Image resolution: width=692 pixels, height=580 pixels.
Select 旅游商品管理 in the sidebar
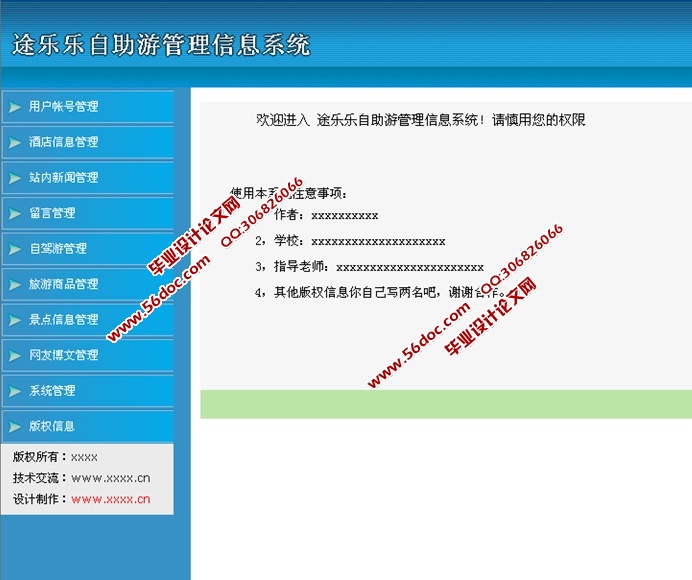tap(64, 285)
